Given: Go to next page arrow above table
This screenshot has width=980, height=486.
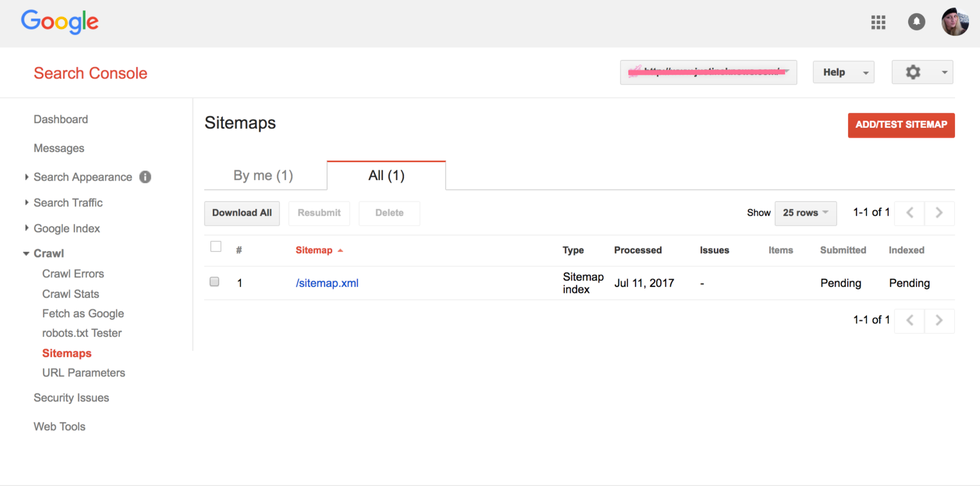Looking at the screenshot, I should coord(939,213).
